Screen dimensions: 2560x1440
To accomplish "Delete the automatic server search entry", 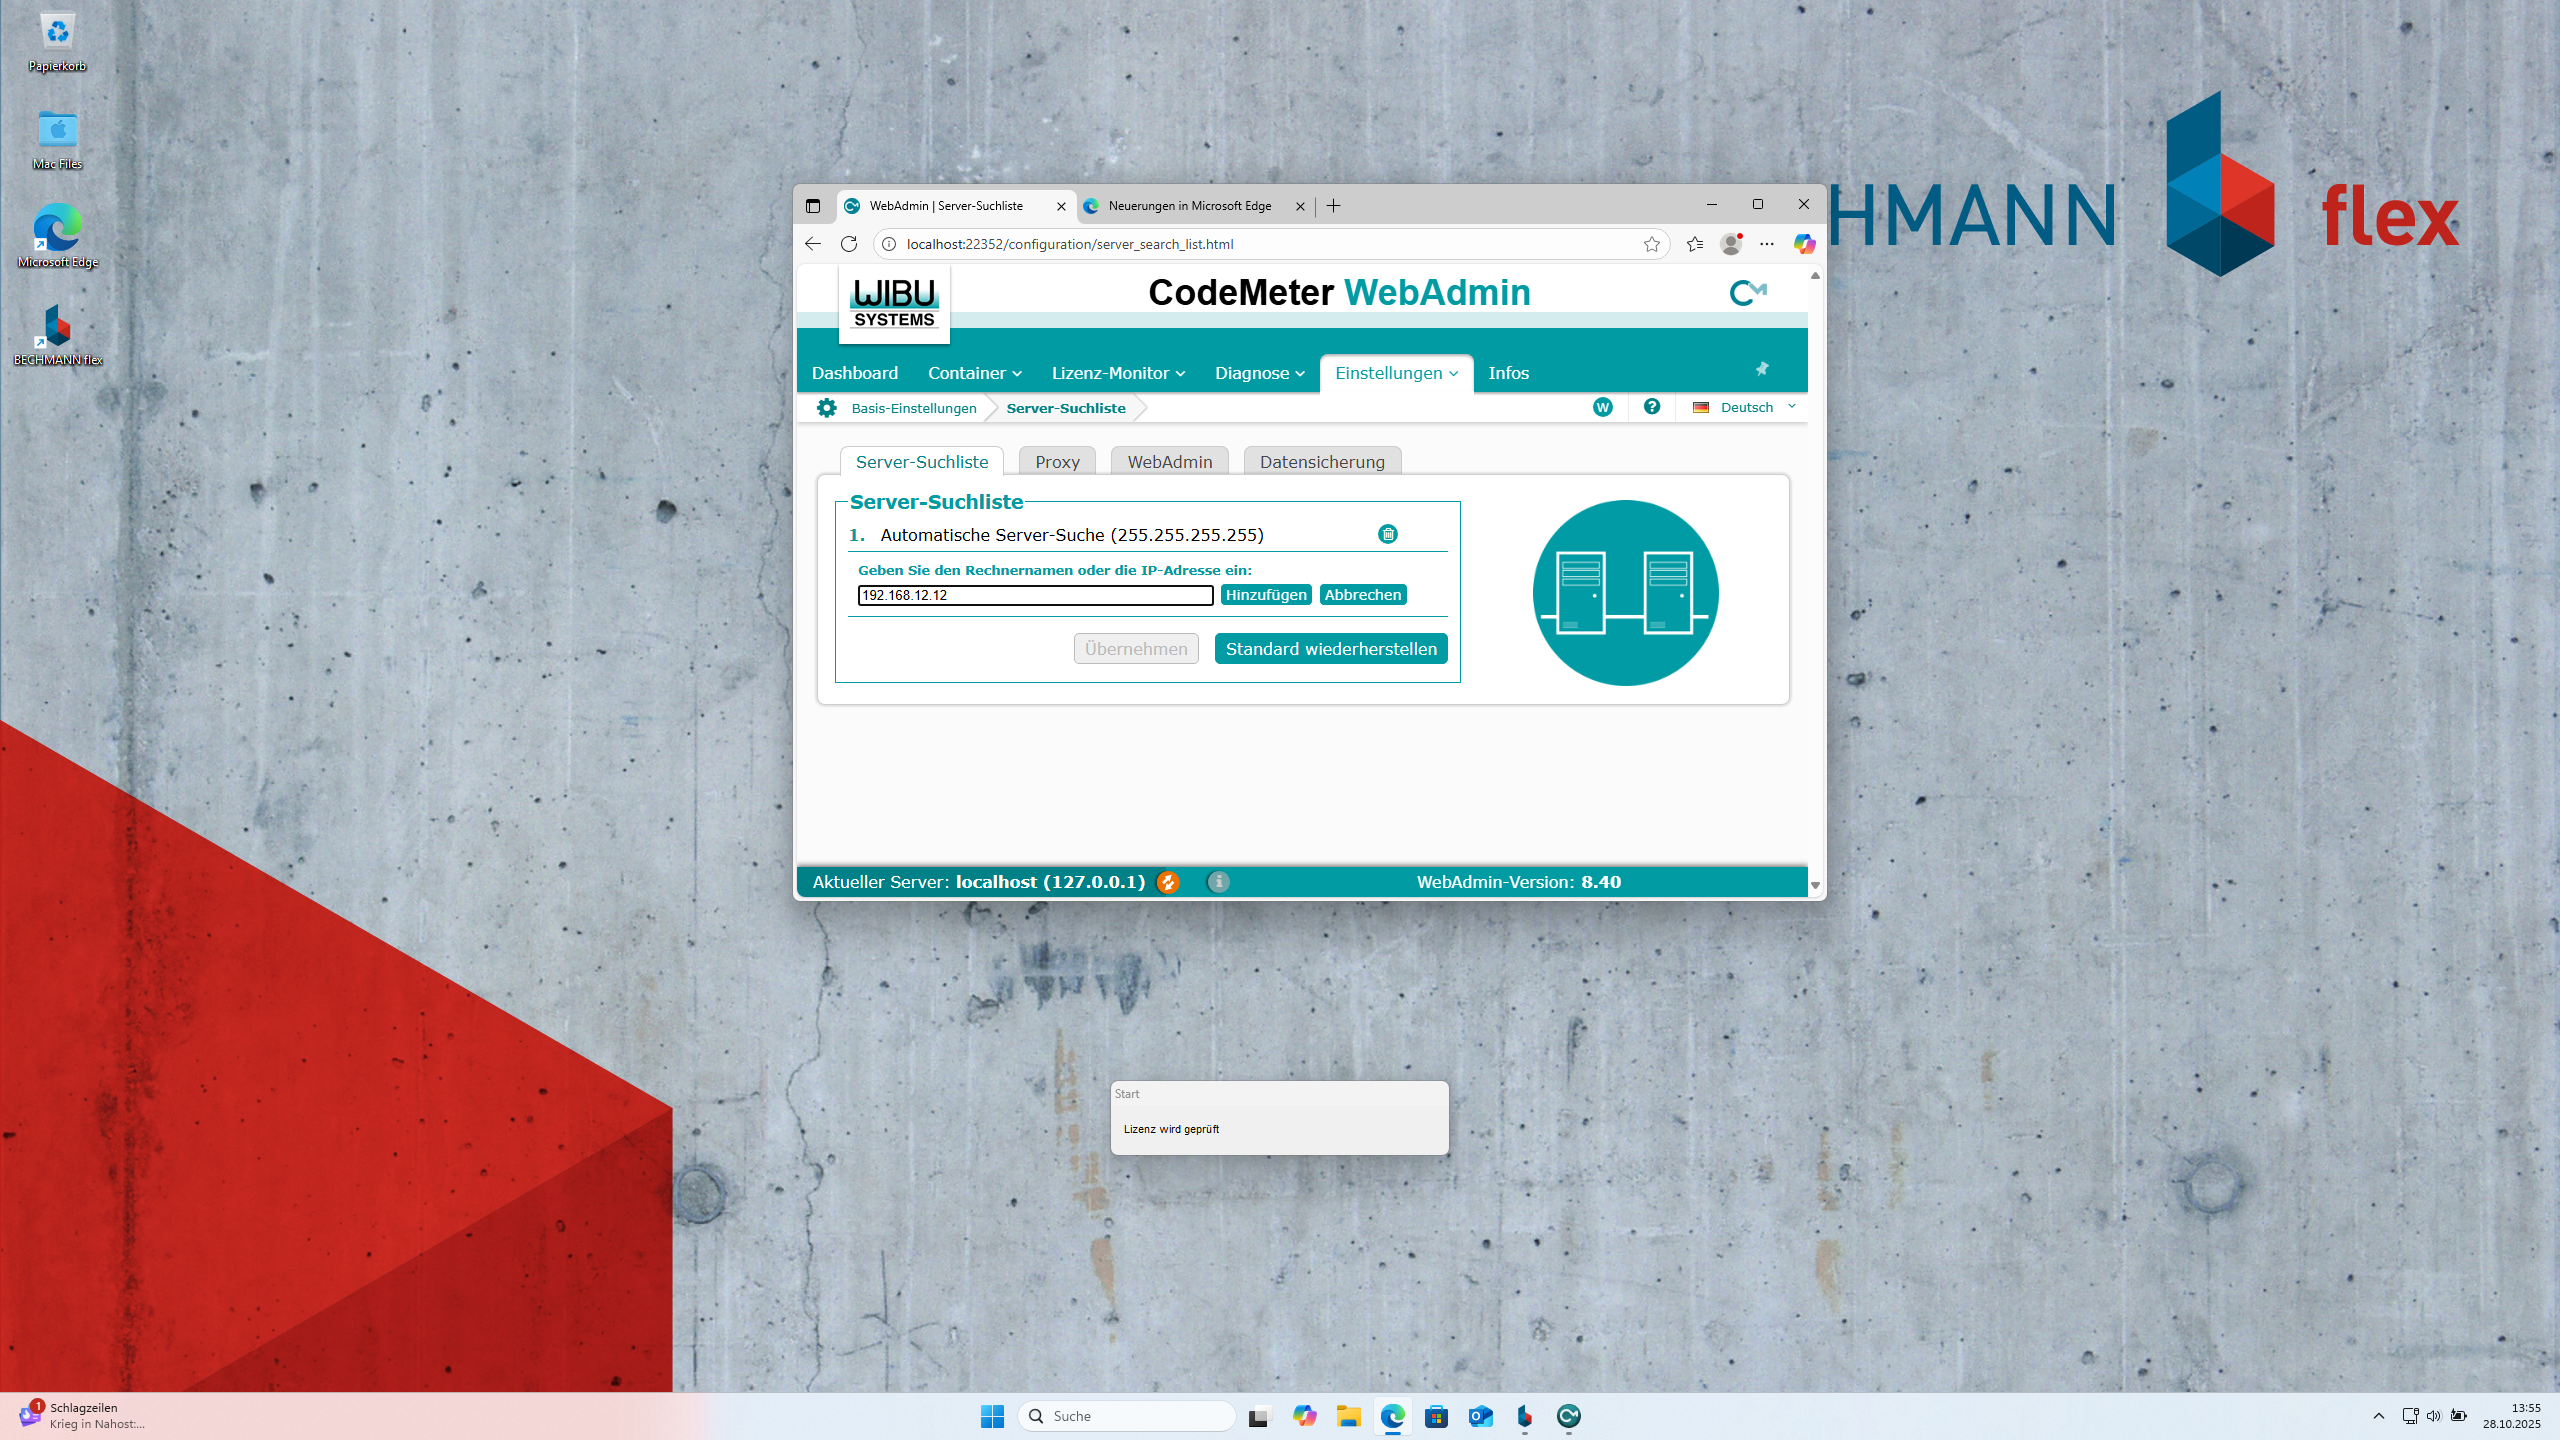I will click(1388, 534).
